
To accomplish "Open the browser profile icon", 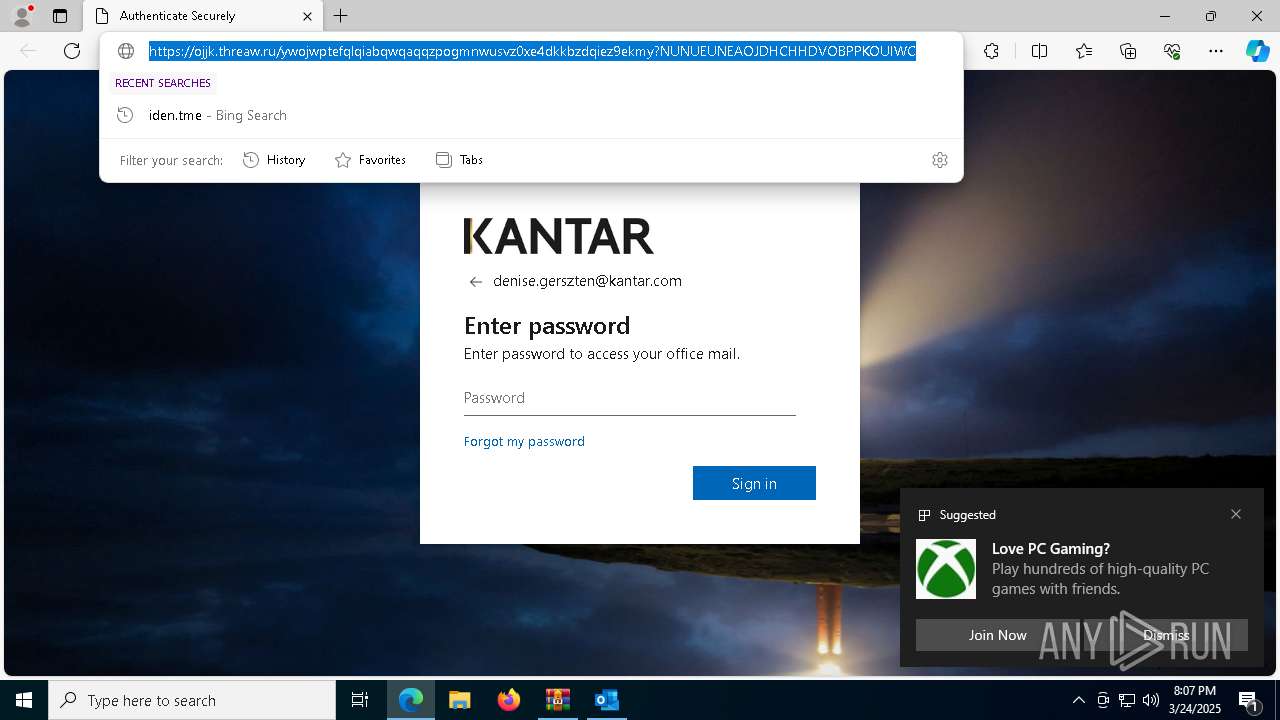I will click(22, 16).
